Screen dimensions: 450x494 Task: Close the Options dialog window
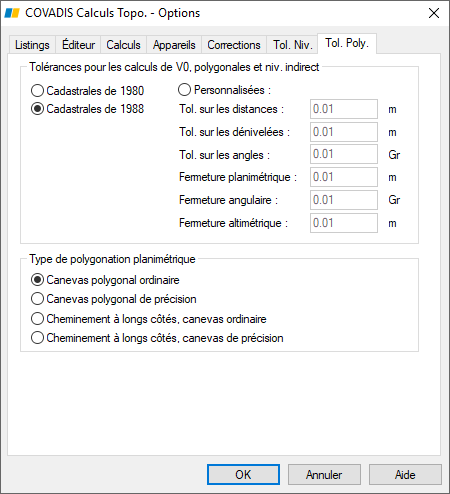tap(434, 13)
